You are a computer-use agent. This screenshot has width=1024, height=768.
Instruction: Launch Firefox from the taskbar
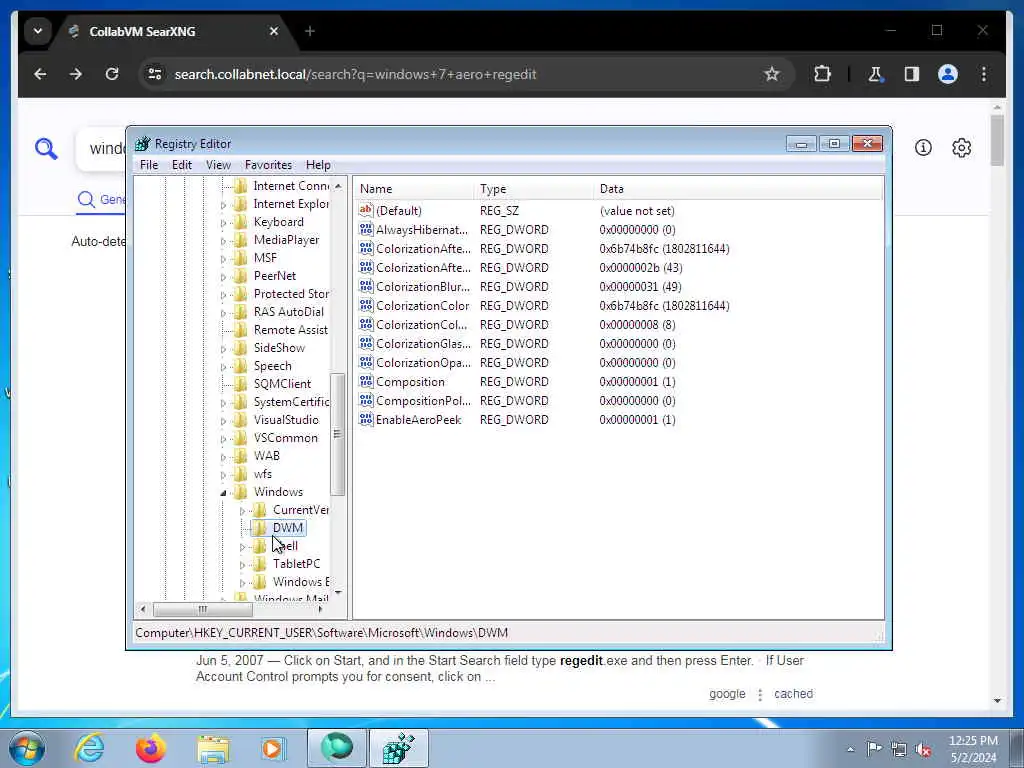pos(151,748)
